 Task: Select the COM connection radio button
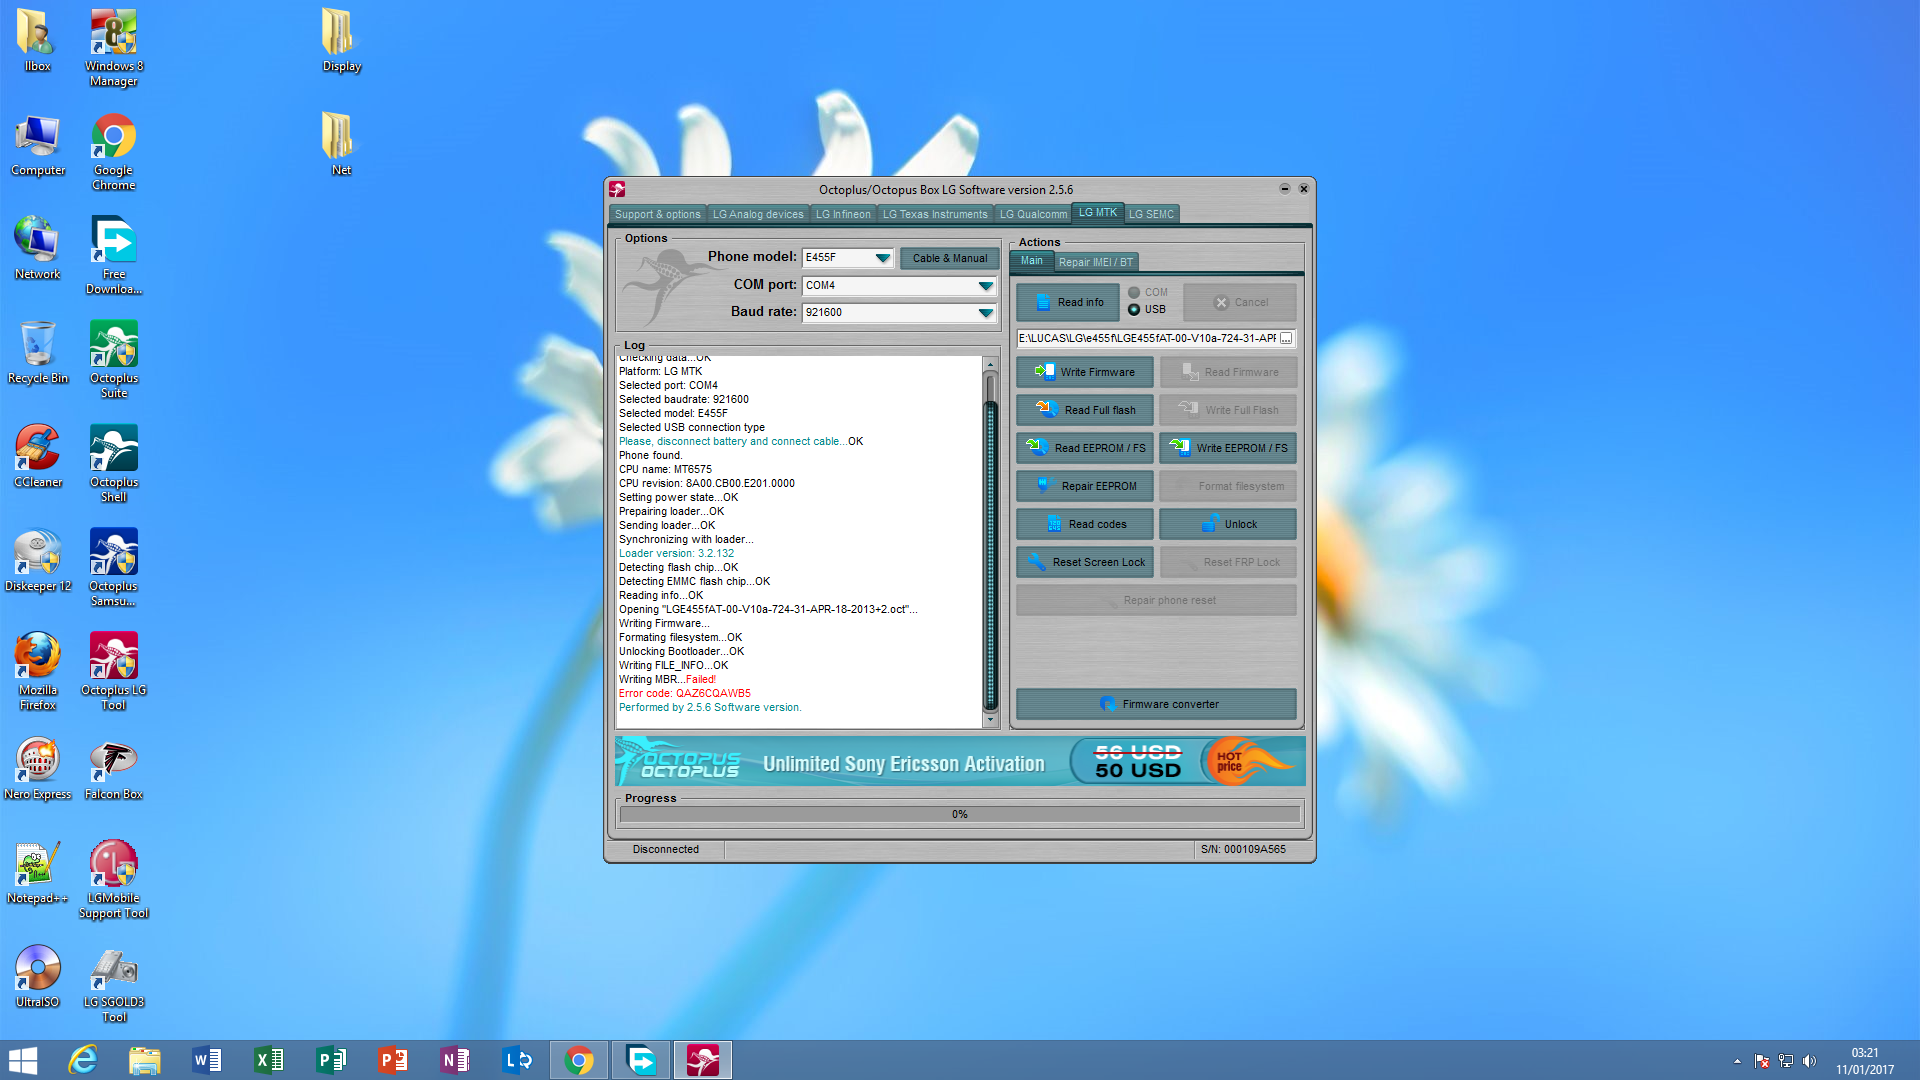tap(1134, 292)
